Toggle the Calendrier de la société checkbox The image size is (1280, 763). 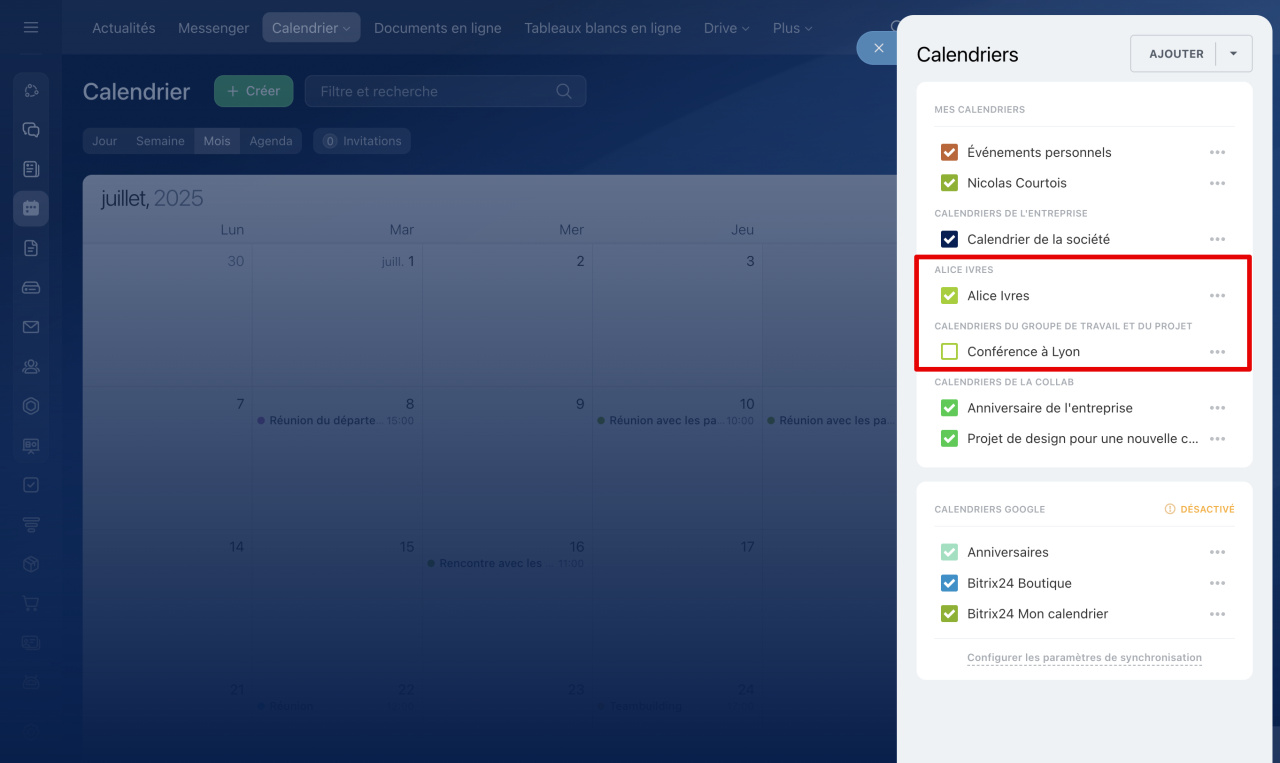pos(950,240)
